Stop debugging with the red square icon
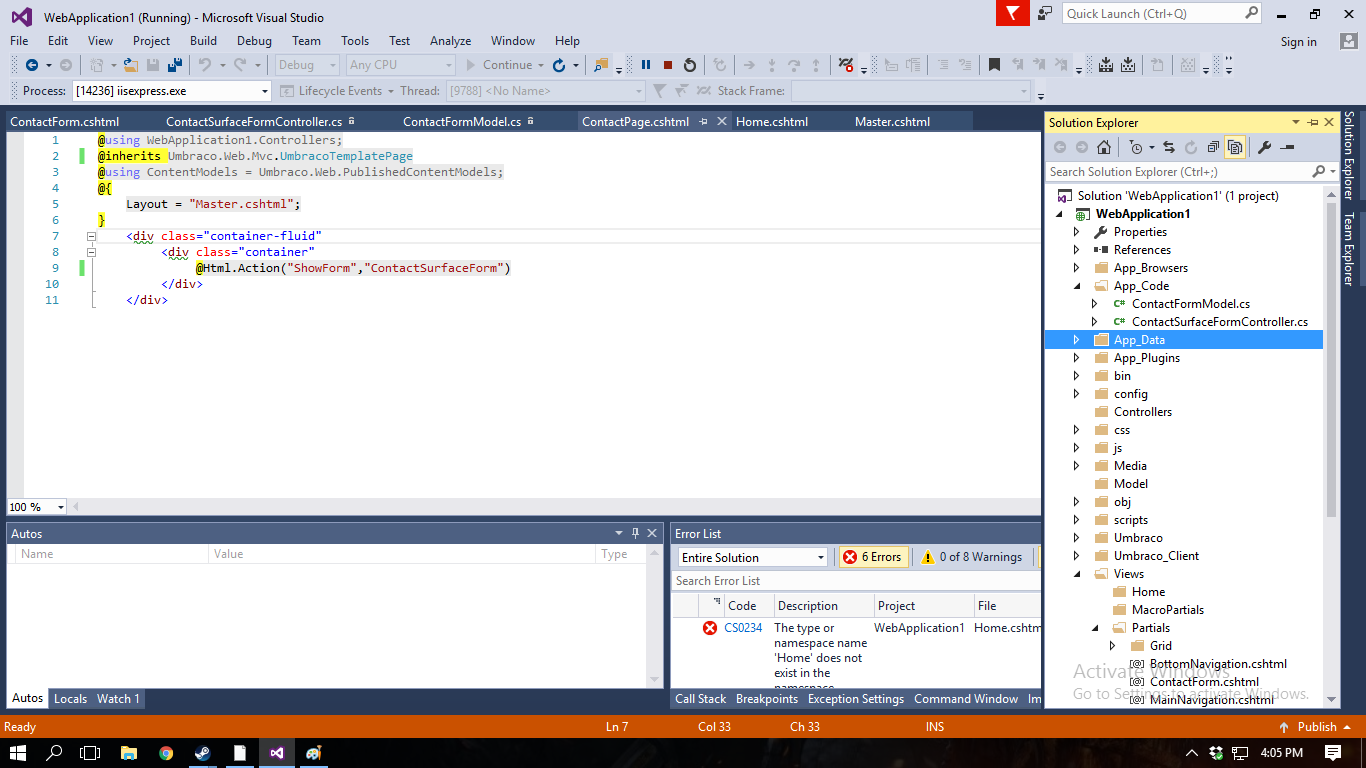This screenshot has height=768, width=1366. click(668, 65)
